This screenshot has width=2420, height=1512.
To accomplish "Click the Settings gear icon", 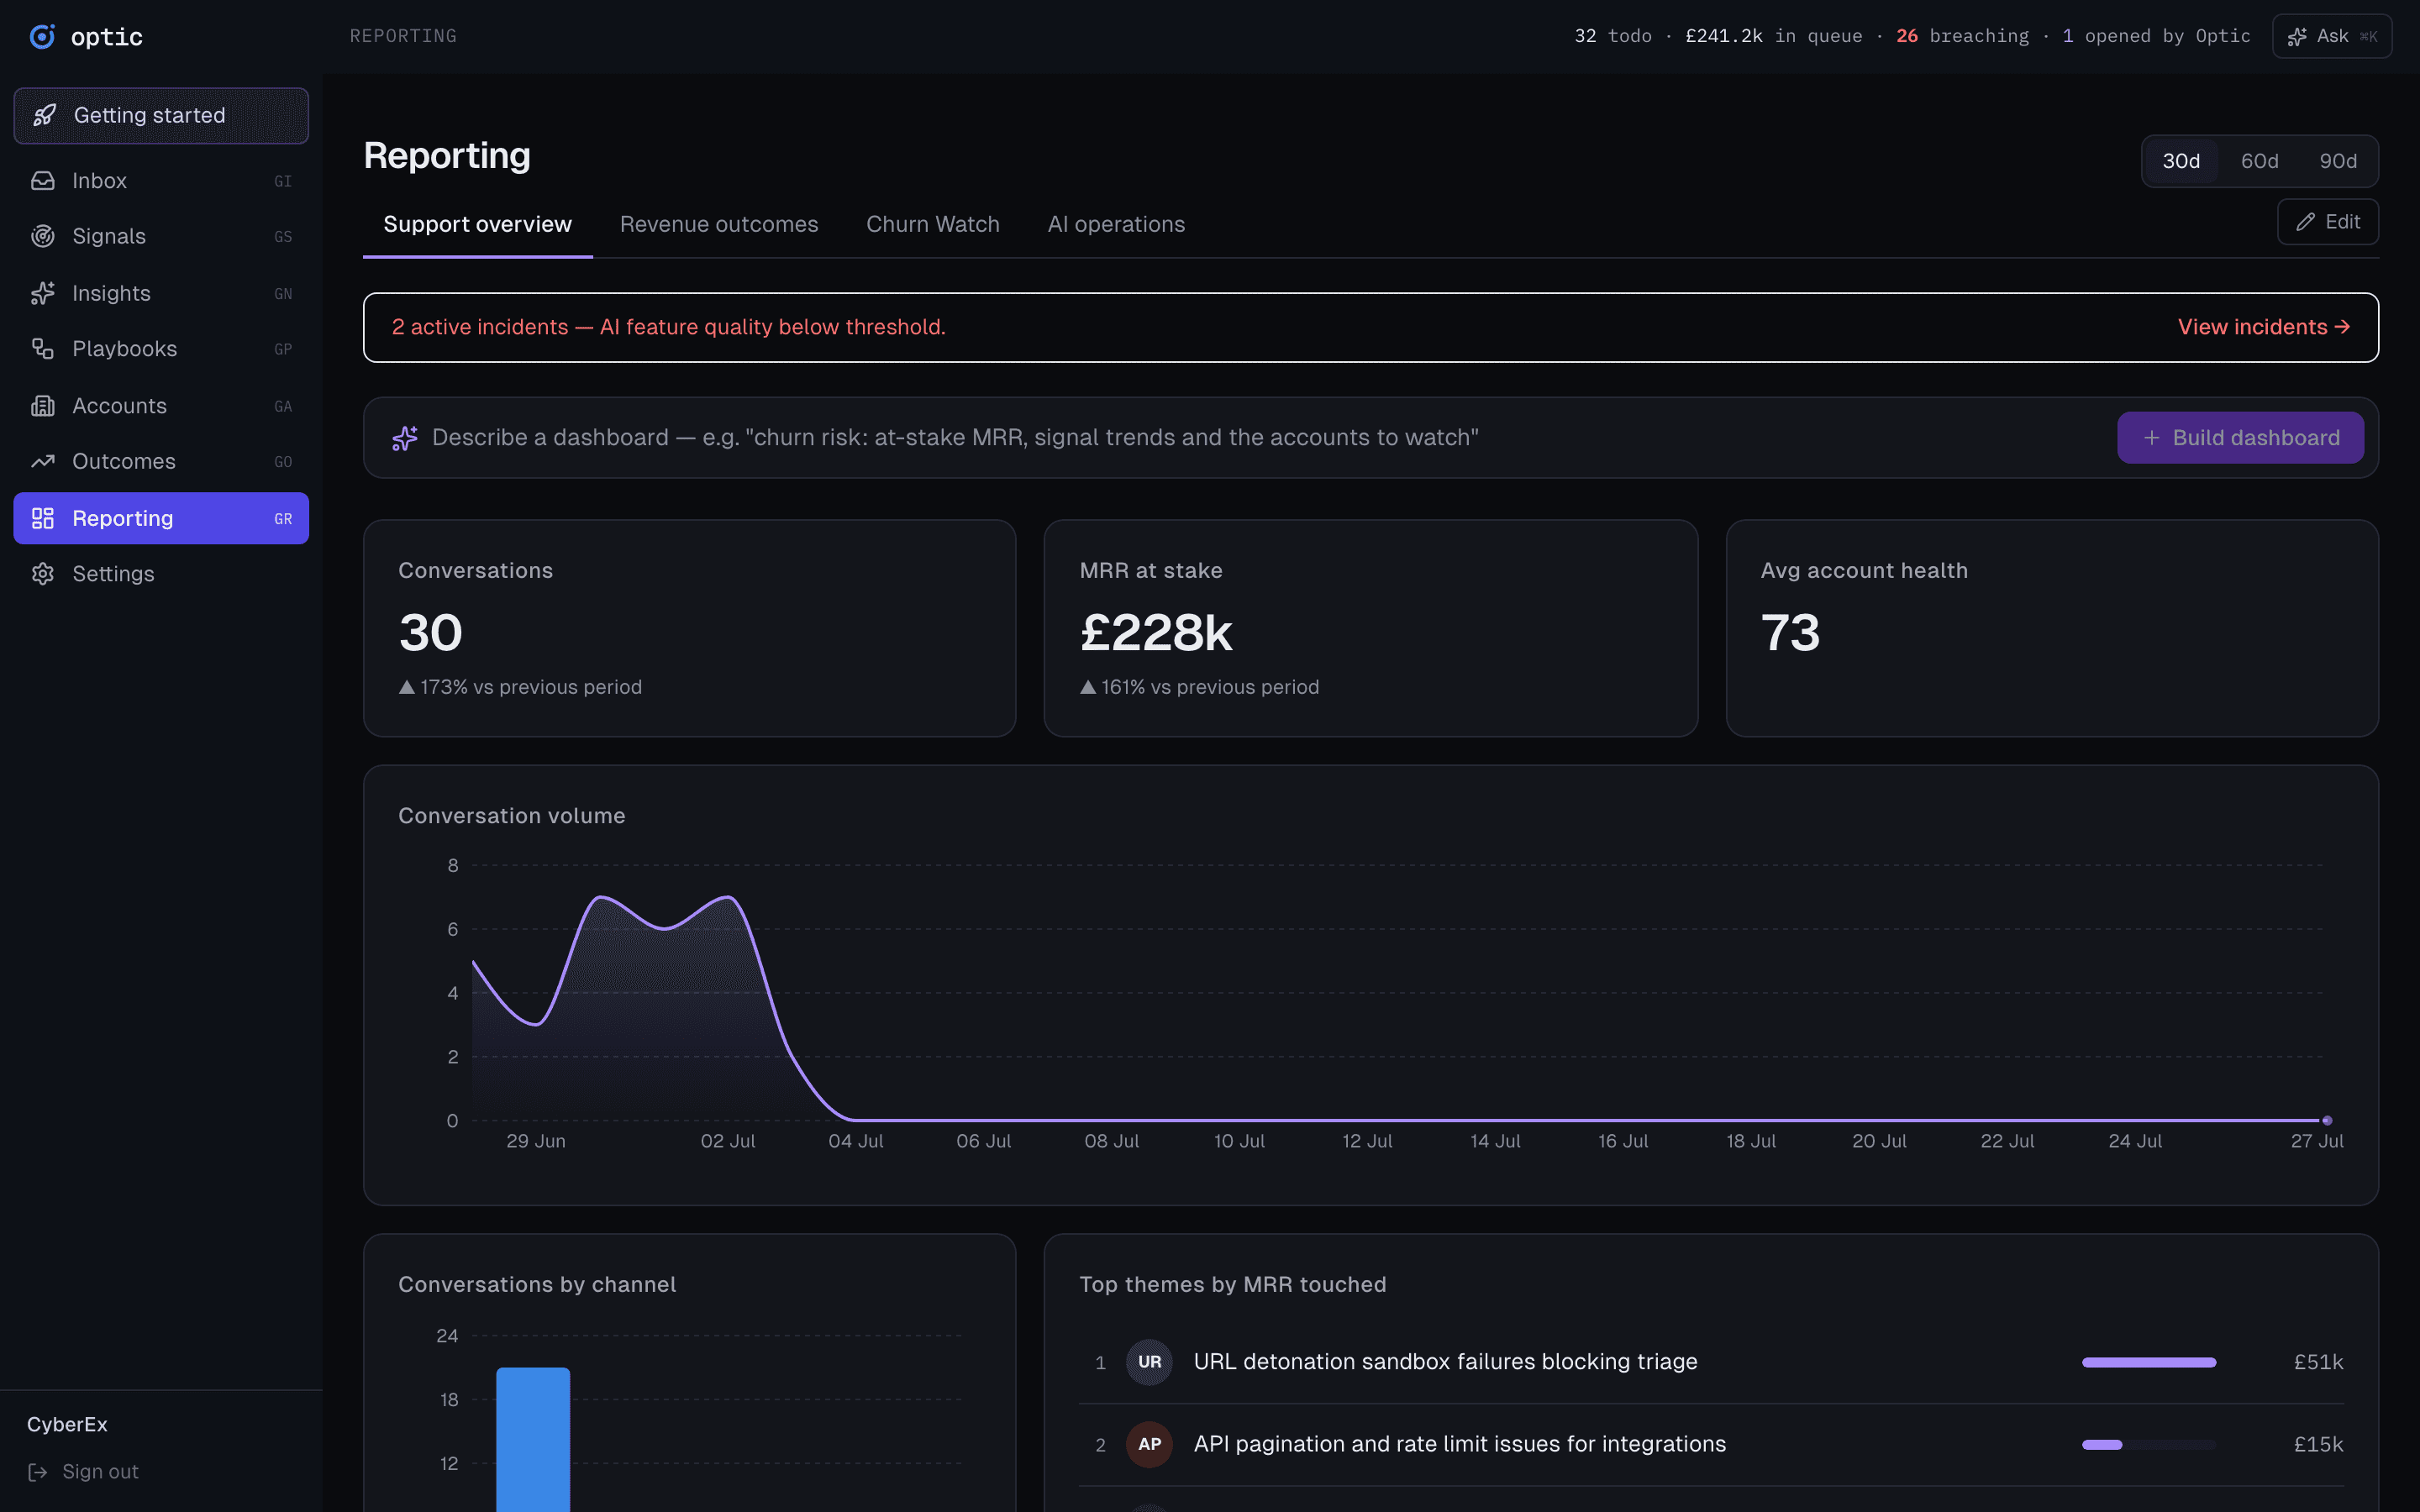I will click(43, 574).
